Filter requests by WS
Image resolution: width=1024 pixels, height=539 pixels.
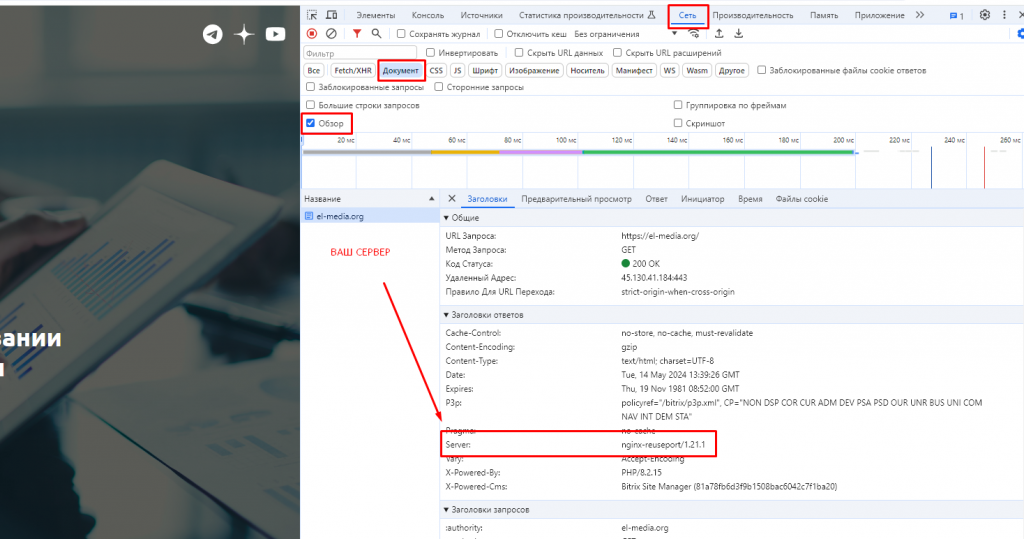point(669,71)
